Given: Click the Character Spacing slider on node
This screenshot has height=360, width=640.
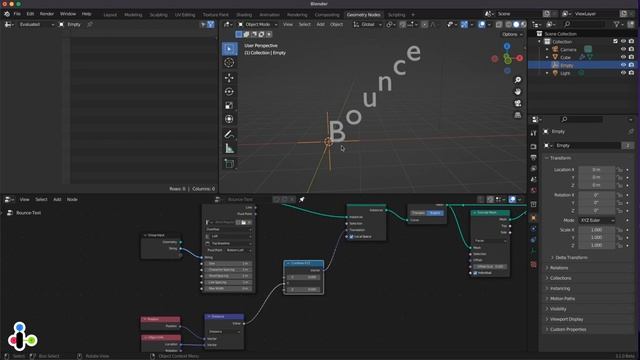Looking at the screenshot, I should click(x=229, y=270).
